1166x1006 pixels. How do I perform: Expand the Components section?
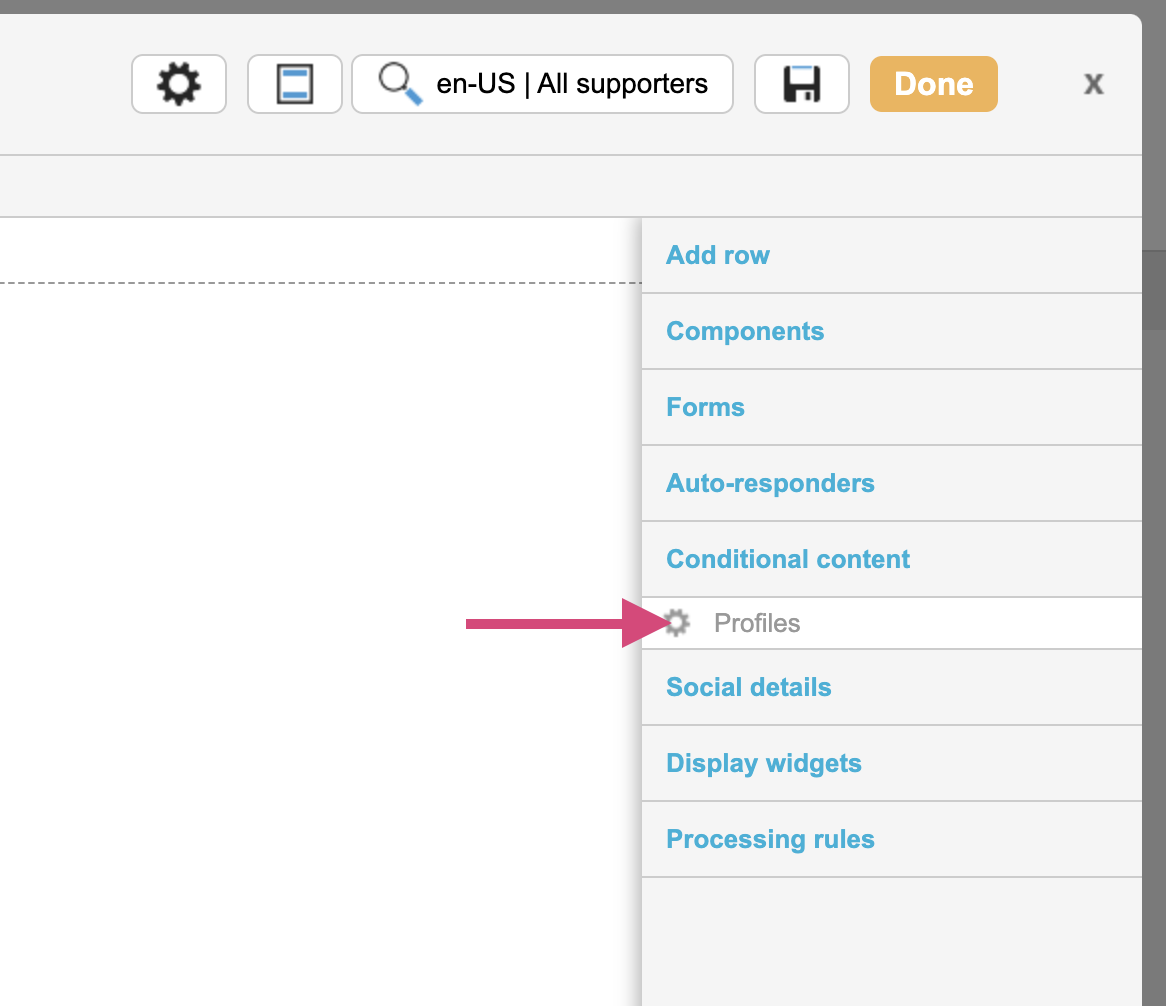[x=745, y=331]
